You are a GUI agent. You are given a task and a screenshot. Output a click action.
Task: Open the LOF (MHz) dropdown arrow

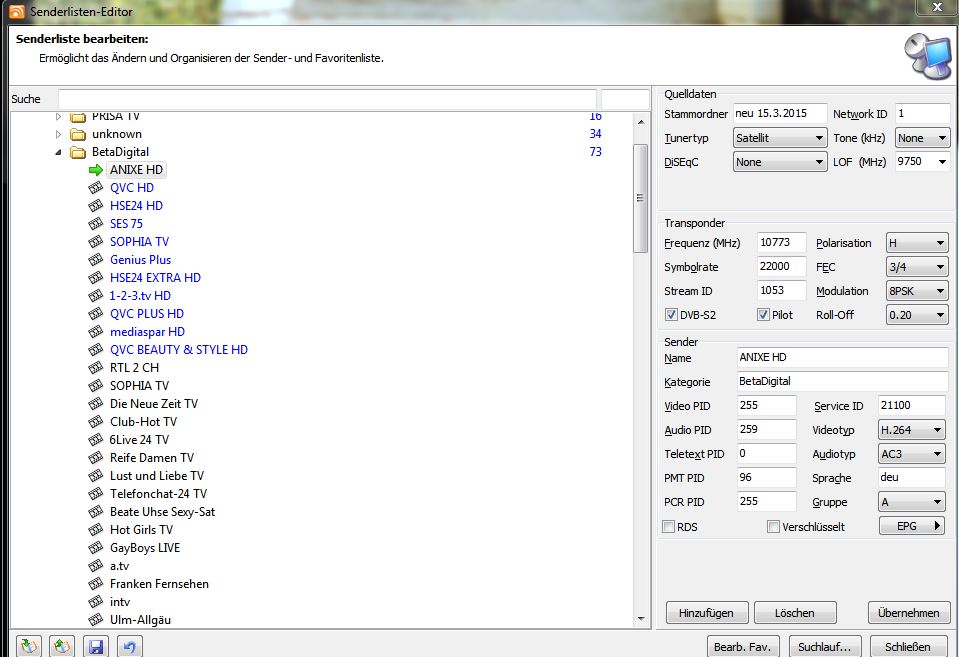point(942,162)
